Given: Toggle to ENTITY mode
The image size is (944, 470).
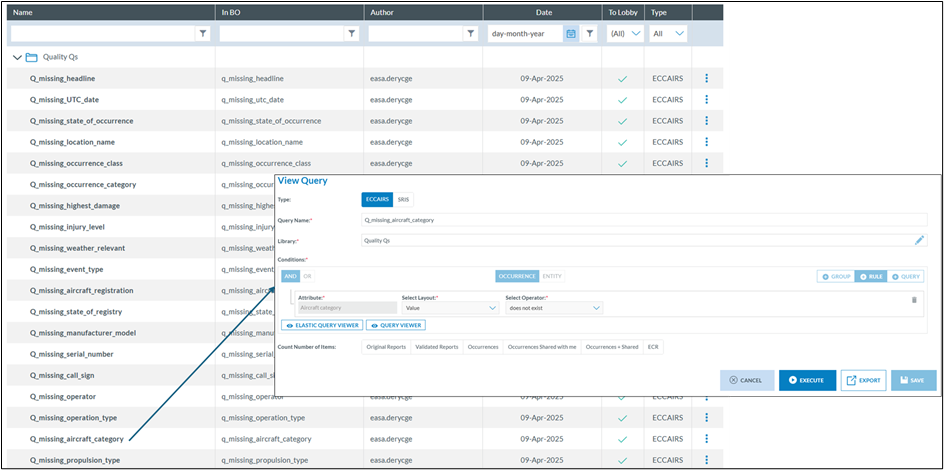Looking at the screenshot, I should [552, 276].
